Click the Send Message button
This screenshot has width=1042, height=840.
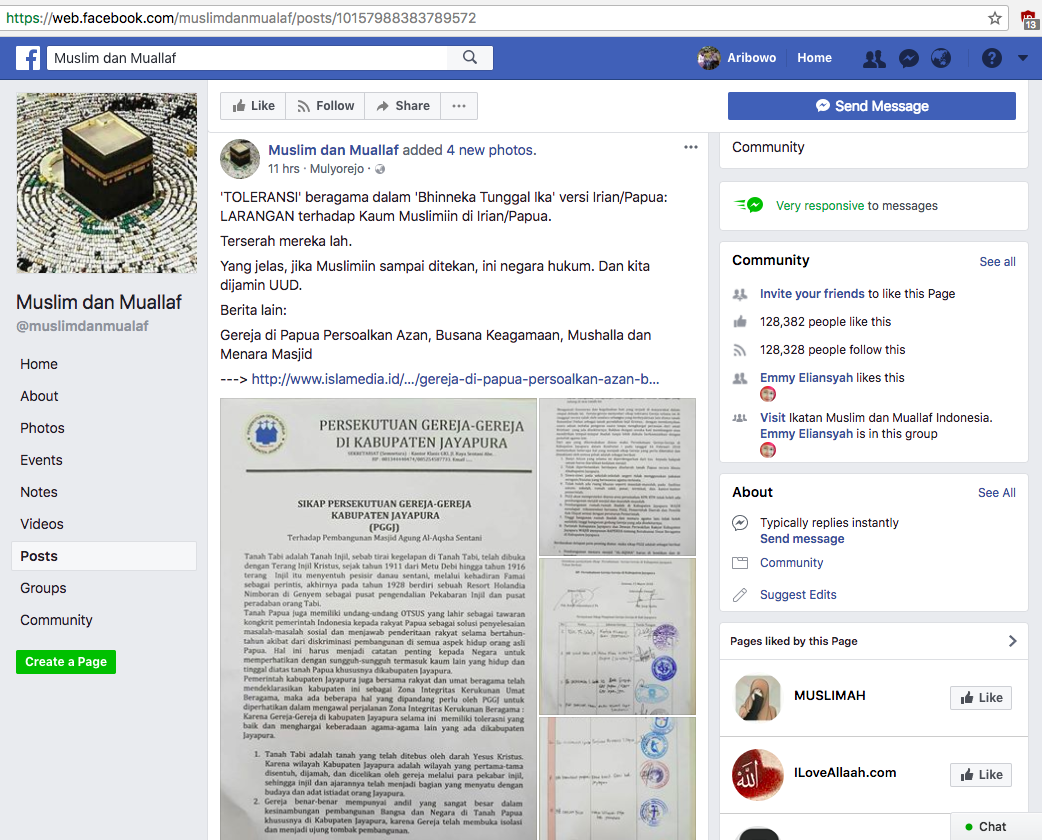[x=872, y=106]
